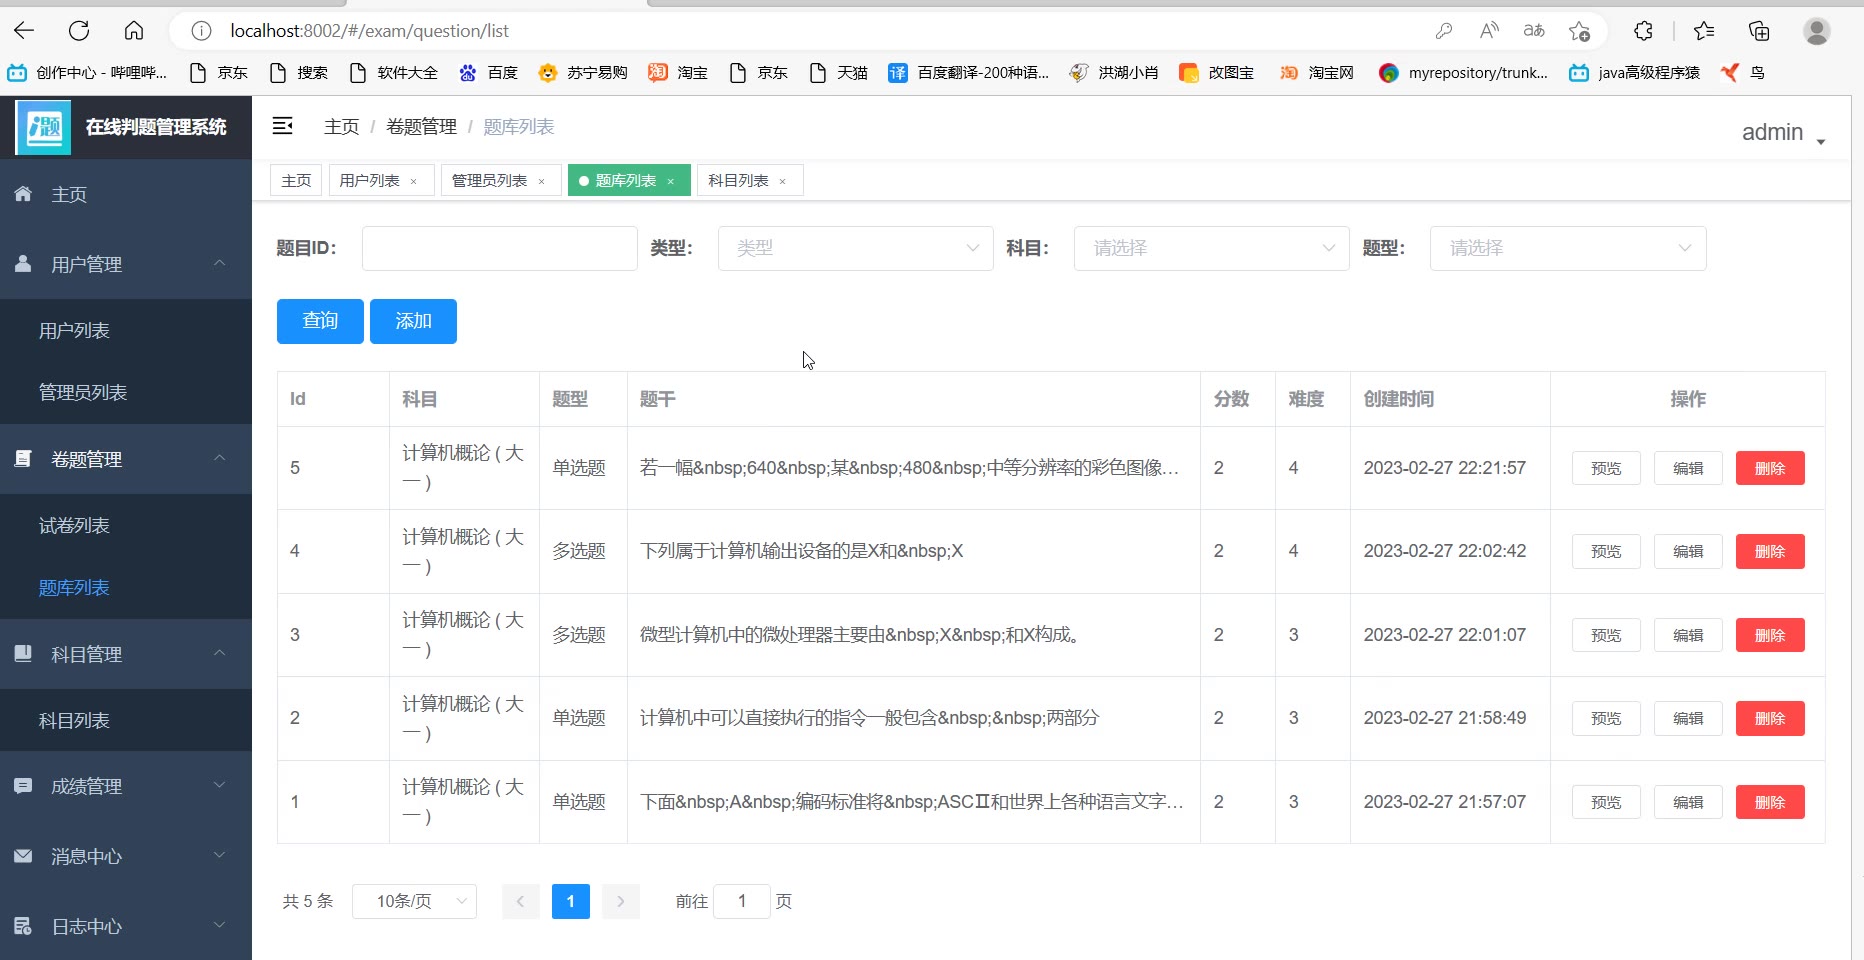Open the 类型 dropdown filter
The width and height of the screenshot is (1864, 960).
tap(855, 248)
